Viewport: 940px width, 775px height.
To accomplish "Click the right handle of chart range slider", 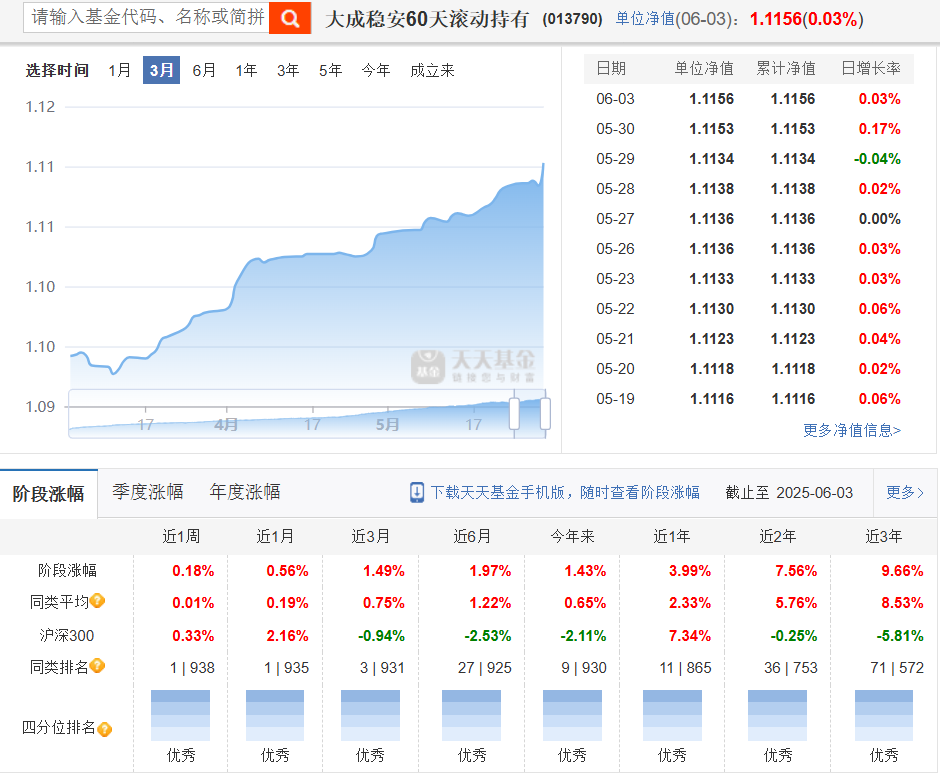I will point(545,414).
